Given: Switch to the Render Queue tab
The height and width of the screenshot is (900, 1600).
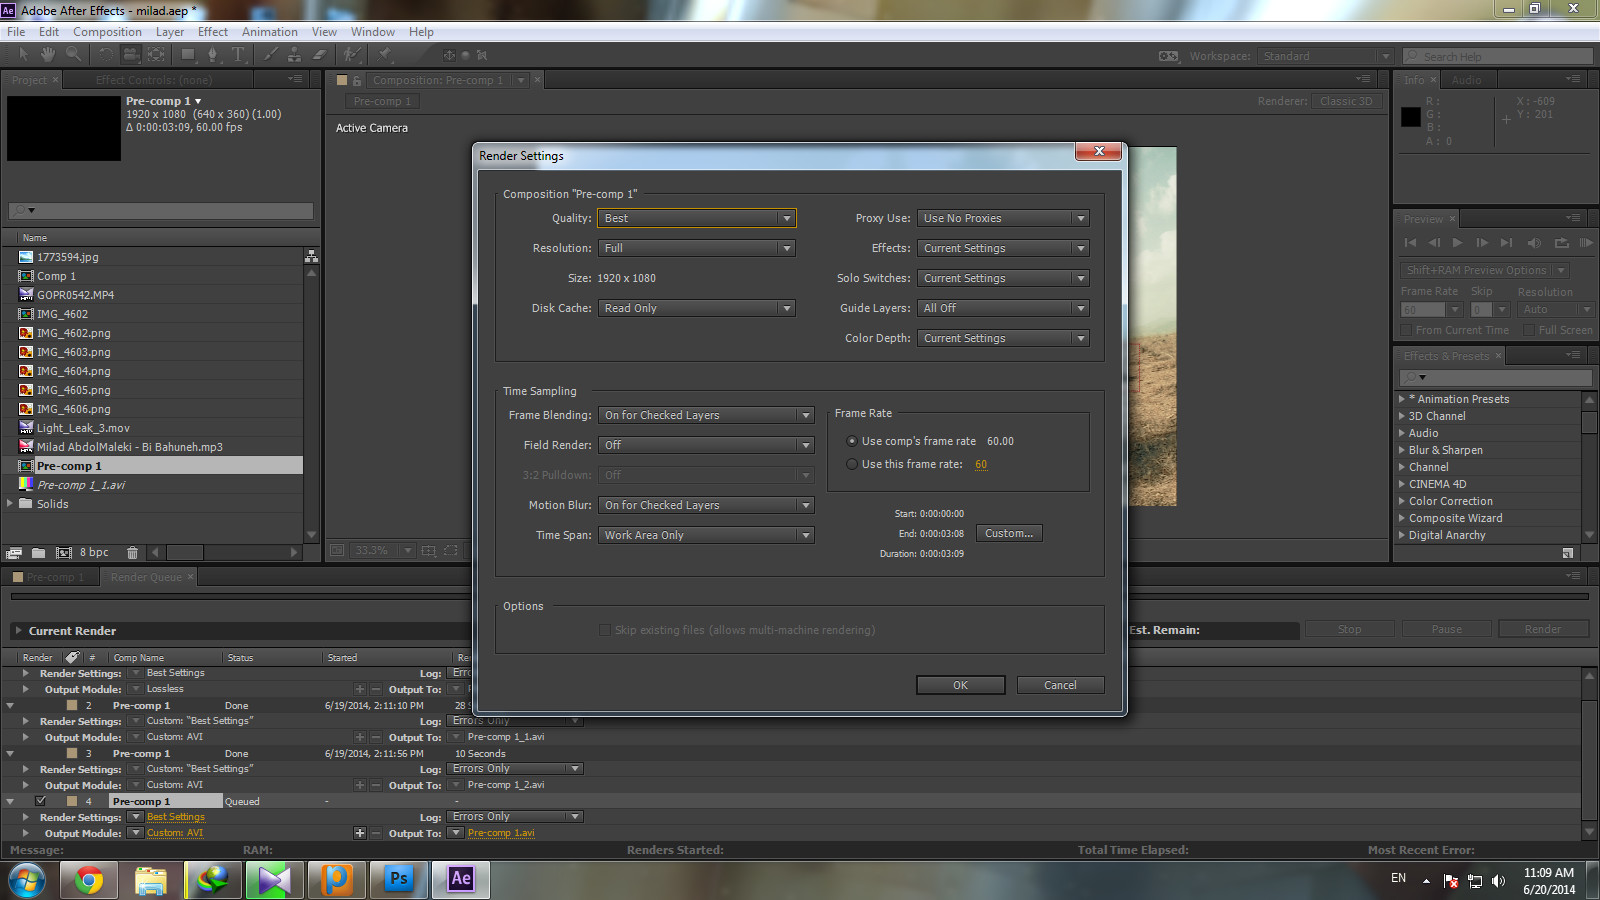Looking at the screenshot, I should [x=147, y=577].
